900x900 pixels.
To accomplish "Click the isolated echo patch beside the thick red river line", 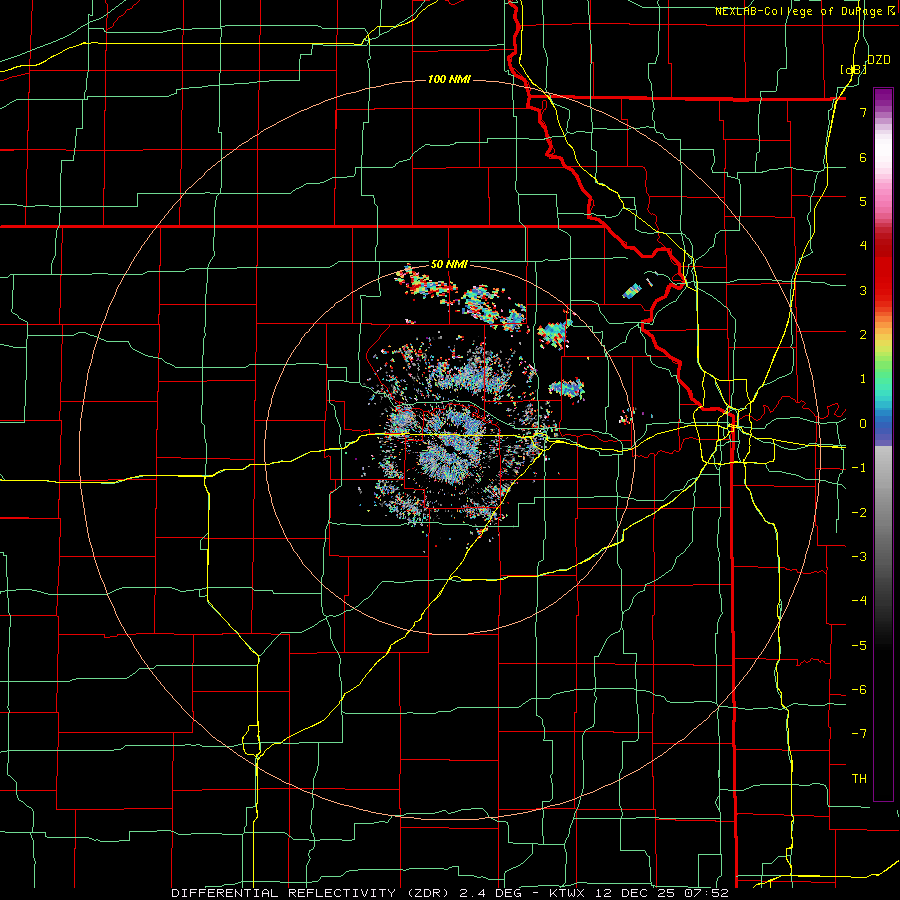I will 632,291.
